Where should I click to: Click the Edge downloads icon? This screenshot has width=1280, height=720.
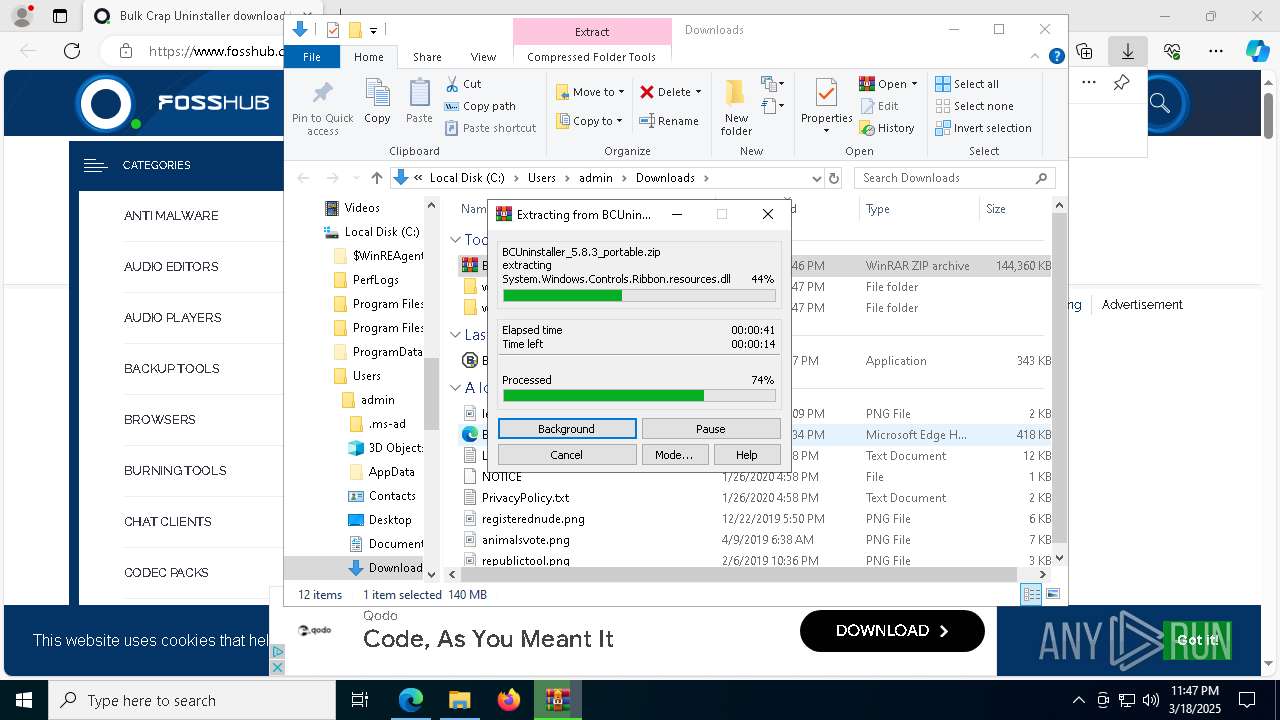[x=1128, y=51]
